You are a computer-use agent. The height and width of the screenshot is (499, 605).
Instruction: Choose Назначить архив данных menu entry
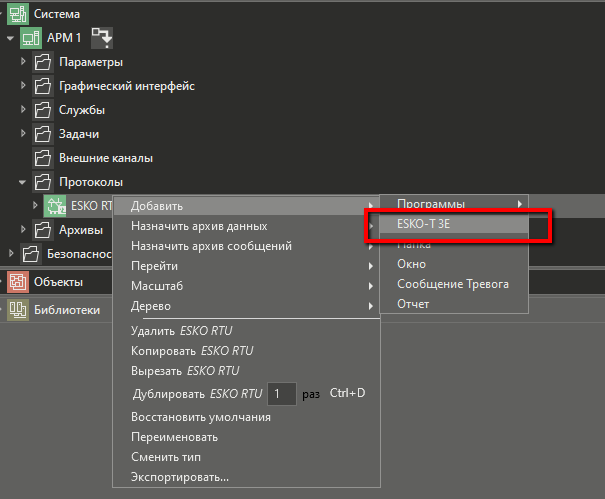[x=199, y=226]
